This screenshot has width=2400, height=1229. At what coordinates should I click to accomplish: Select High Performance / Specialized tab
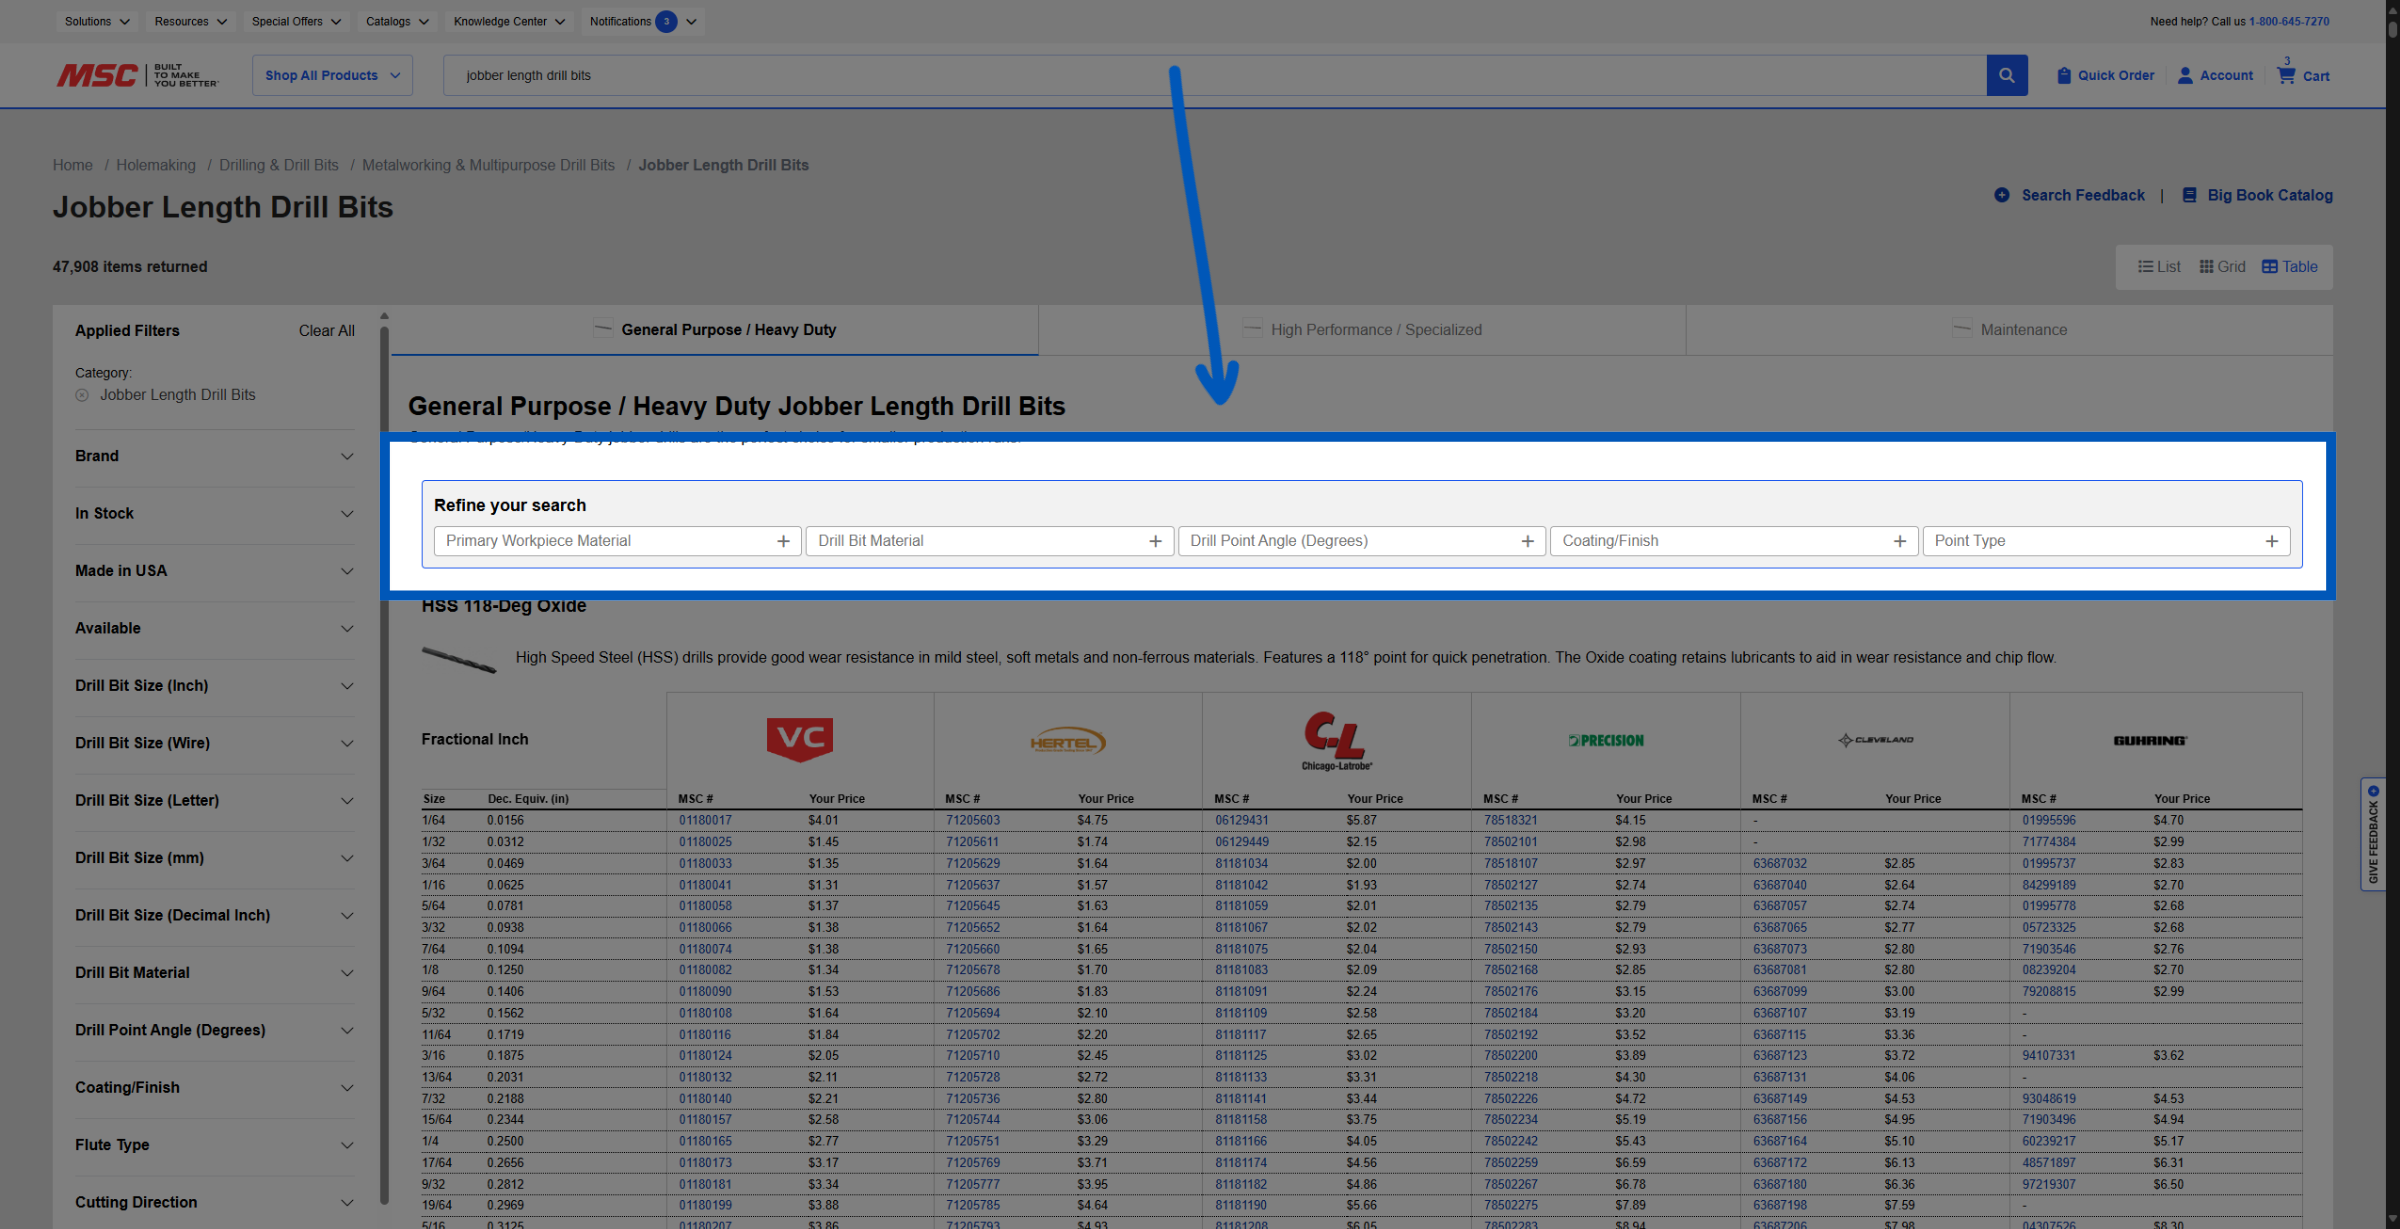coord(1362,330)
